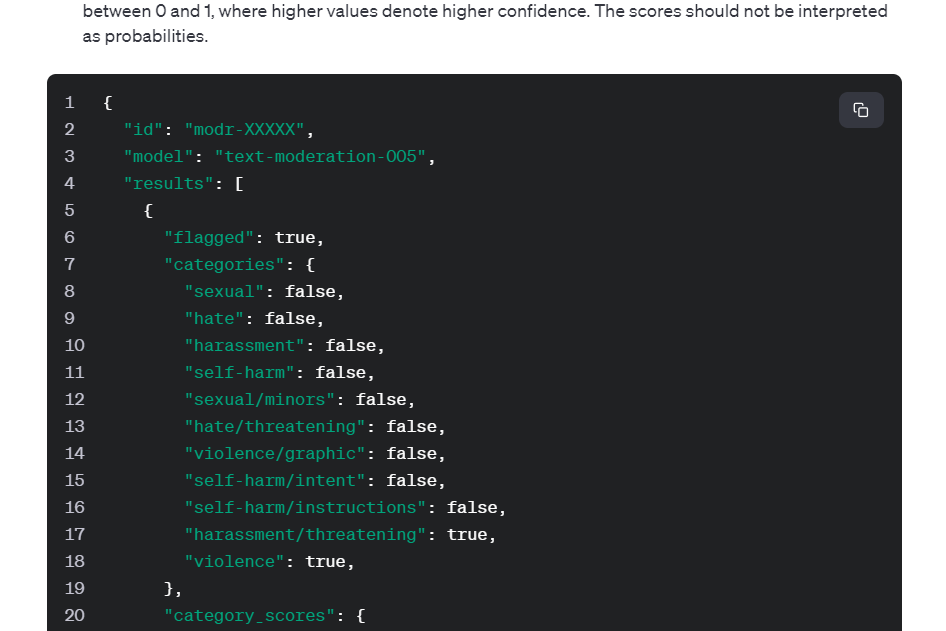This screenshot has height=631, width=946.
Task: Click the true value after "violence"
Action: (325, 562)
